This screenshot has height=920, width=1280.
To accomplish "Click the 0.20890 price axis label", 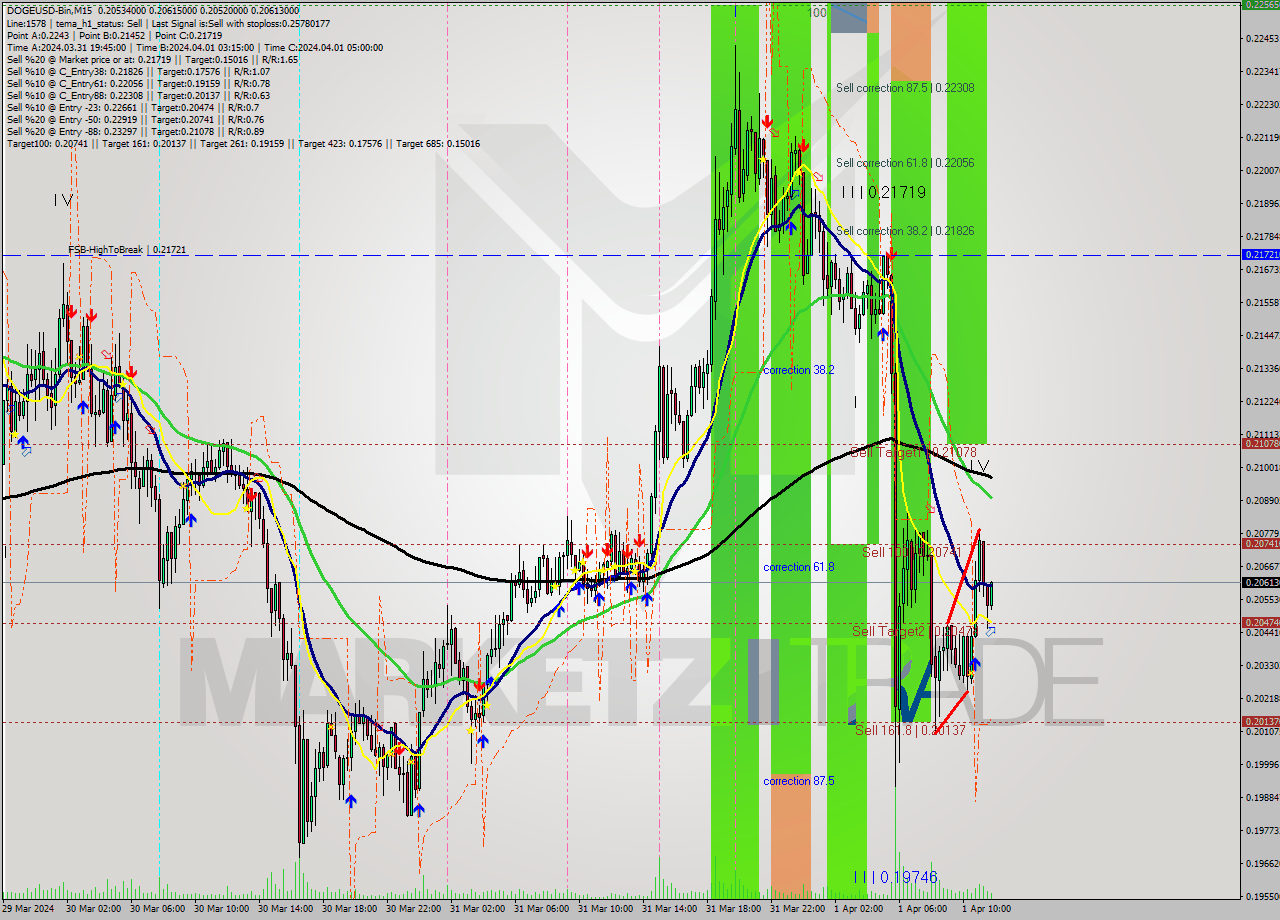I will pos(1264,500).
